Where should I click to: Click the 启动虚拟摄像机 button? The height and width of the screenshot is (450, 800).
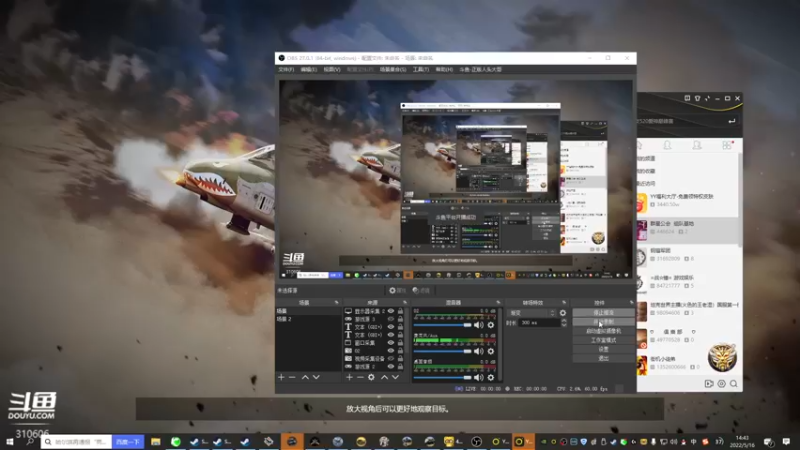(x=603, y=331)
